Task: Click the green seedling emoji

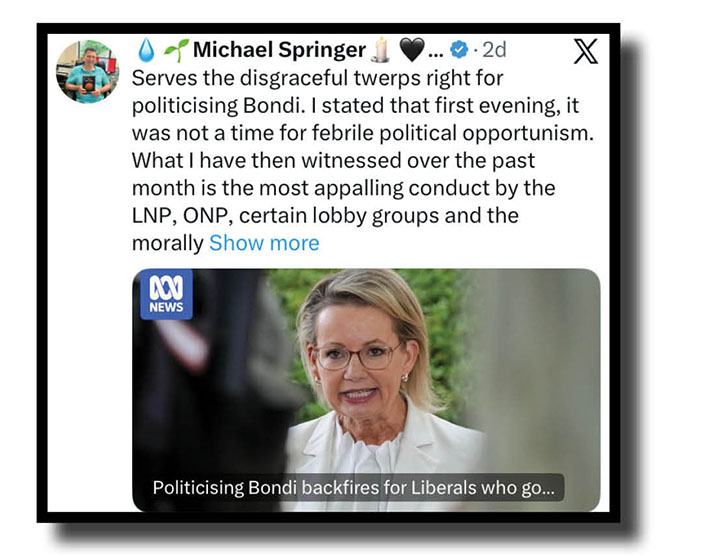Action: (175, 49)
